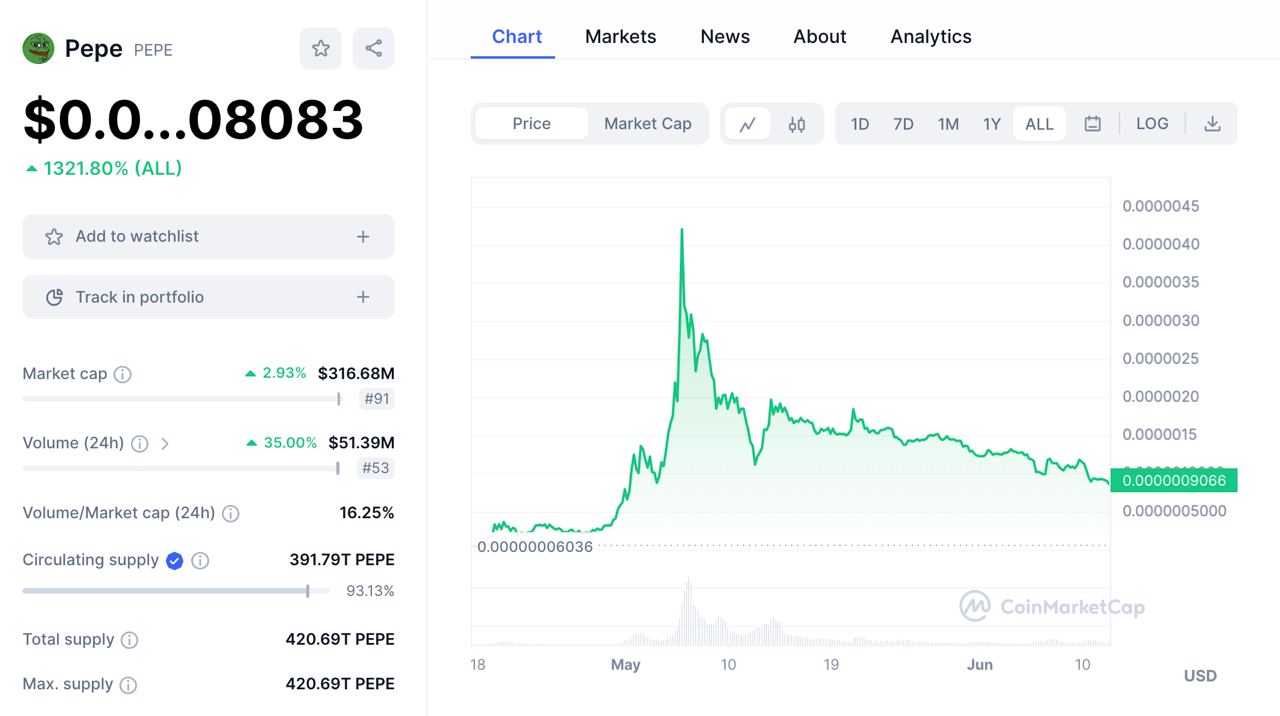
Task: Toggle chart to Market Cap view
Action: [647, 124]
